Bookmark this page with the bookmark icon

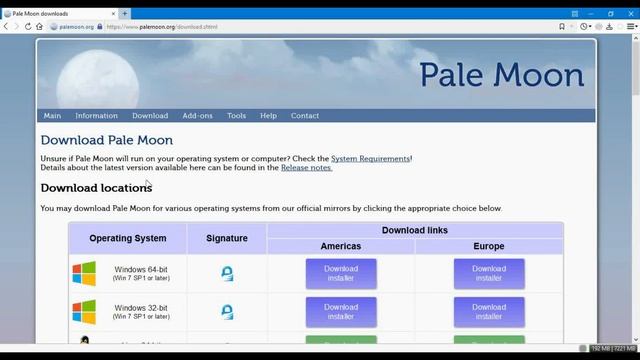tap(562, 27)
